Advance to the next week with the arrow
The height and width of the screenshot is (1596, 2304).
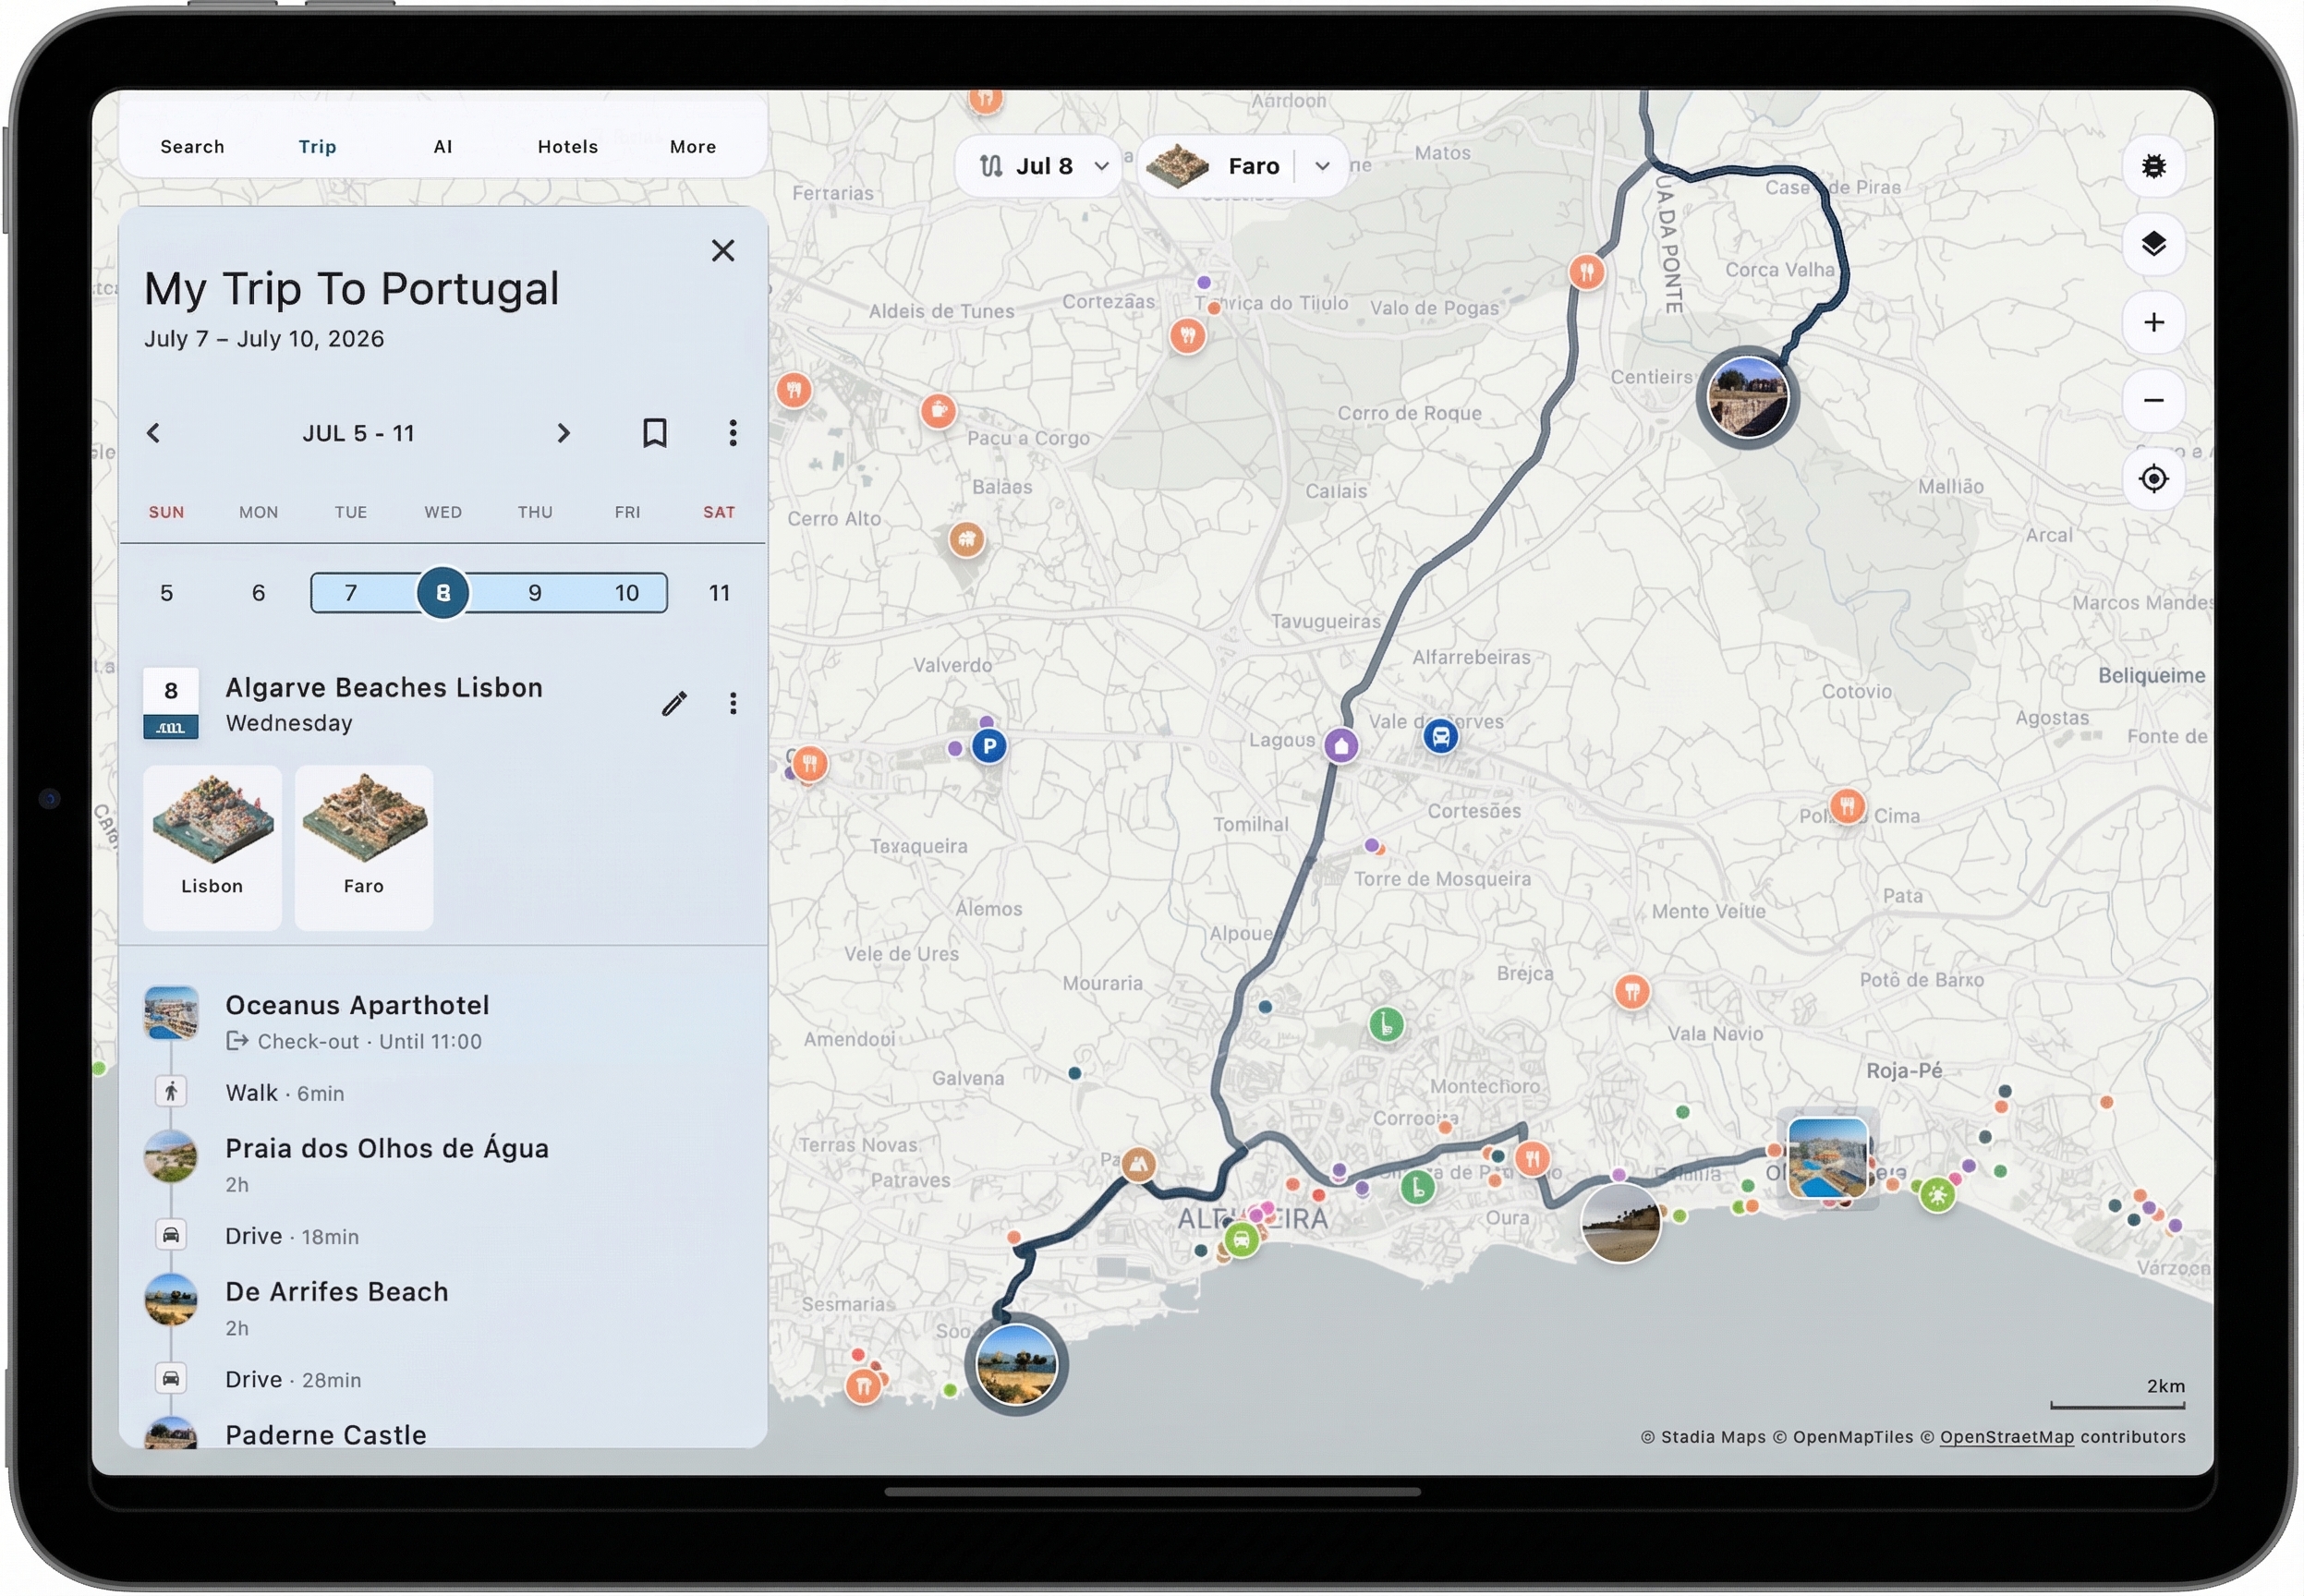tap(564, 433)
